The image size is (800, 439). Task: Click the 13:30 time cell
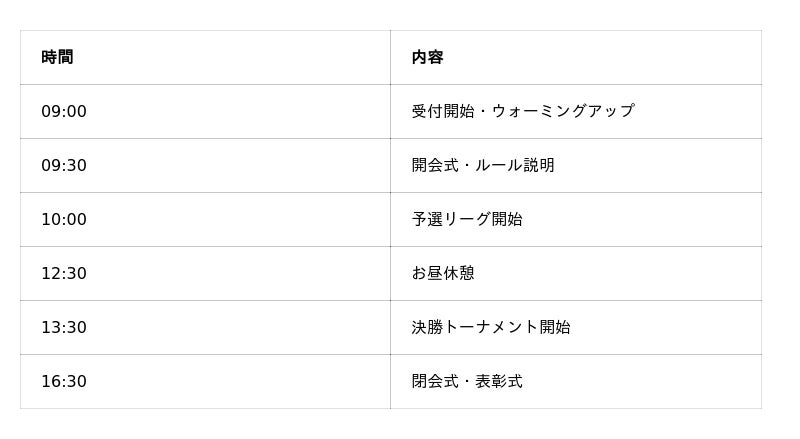tap(64, 328)
